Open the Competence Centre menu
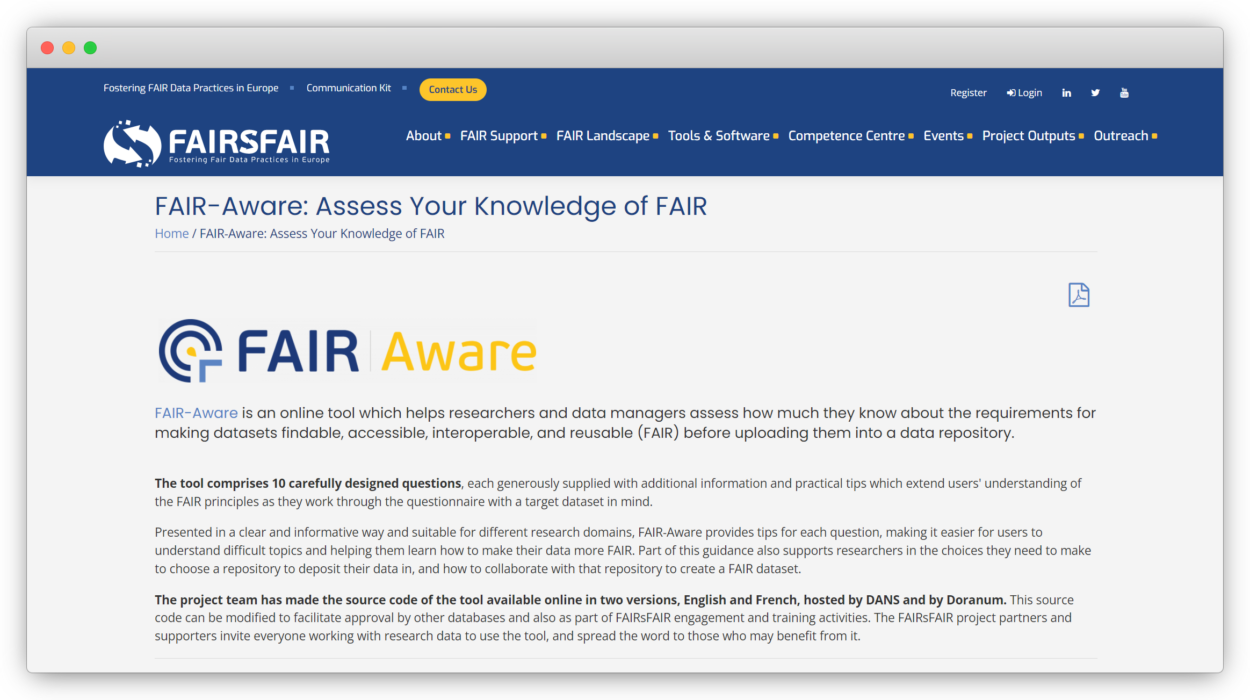The height and width of the screenshot is (700, 1250). point(847,135)
